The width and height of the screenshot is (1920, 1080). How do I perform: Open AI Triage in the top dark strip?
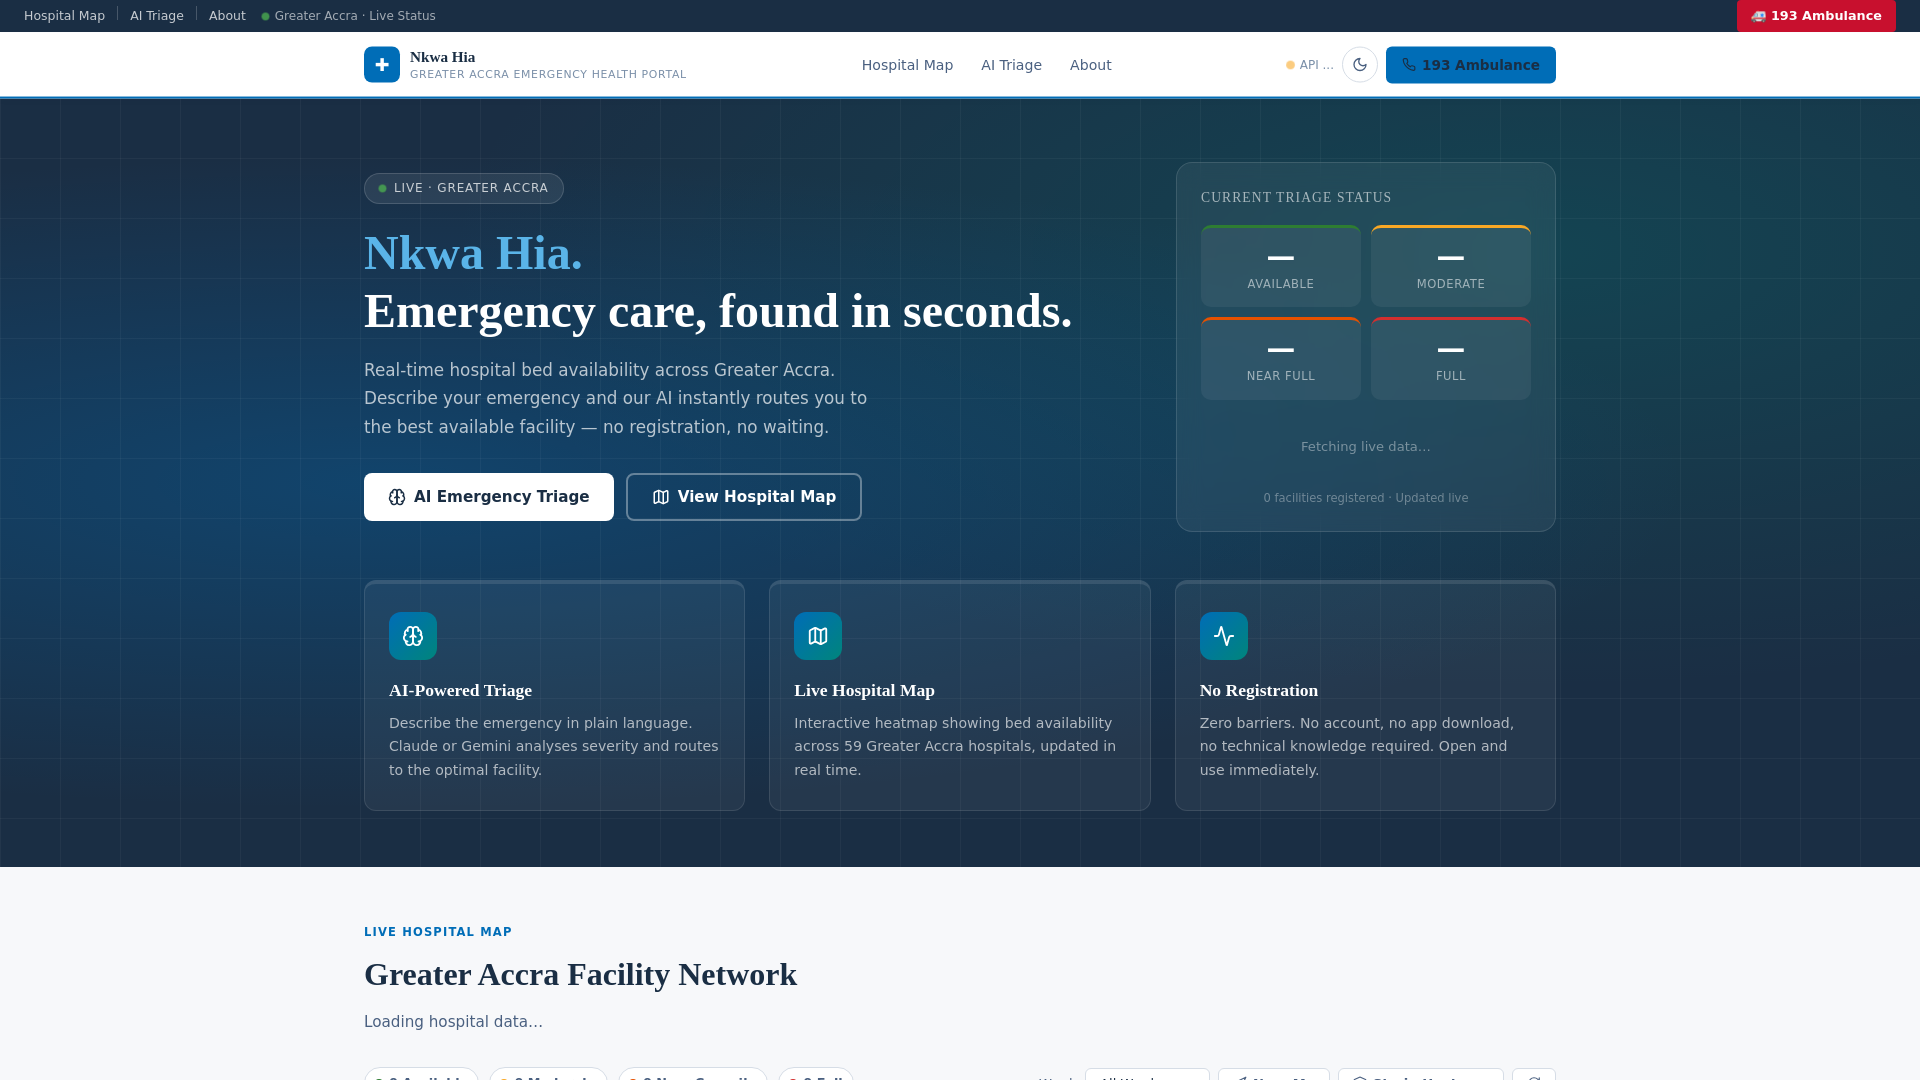pyautogui.click(x=157, y=16)
